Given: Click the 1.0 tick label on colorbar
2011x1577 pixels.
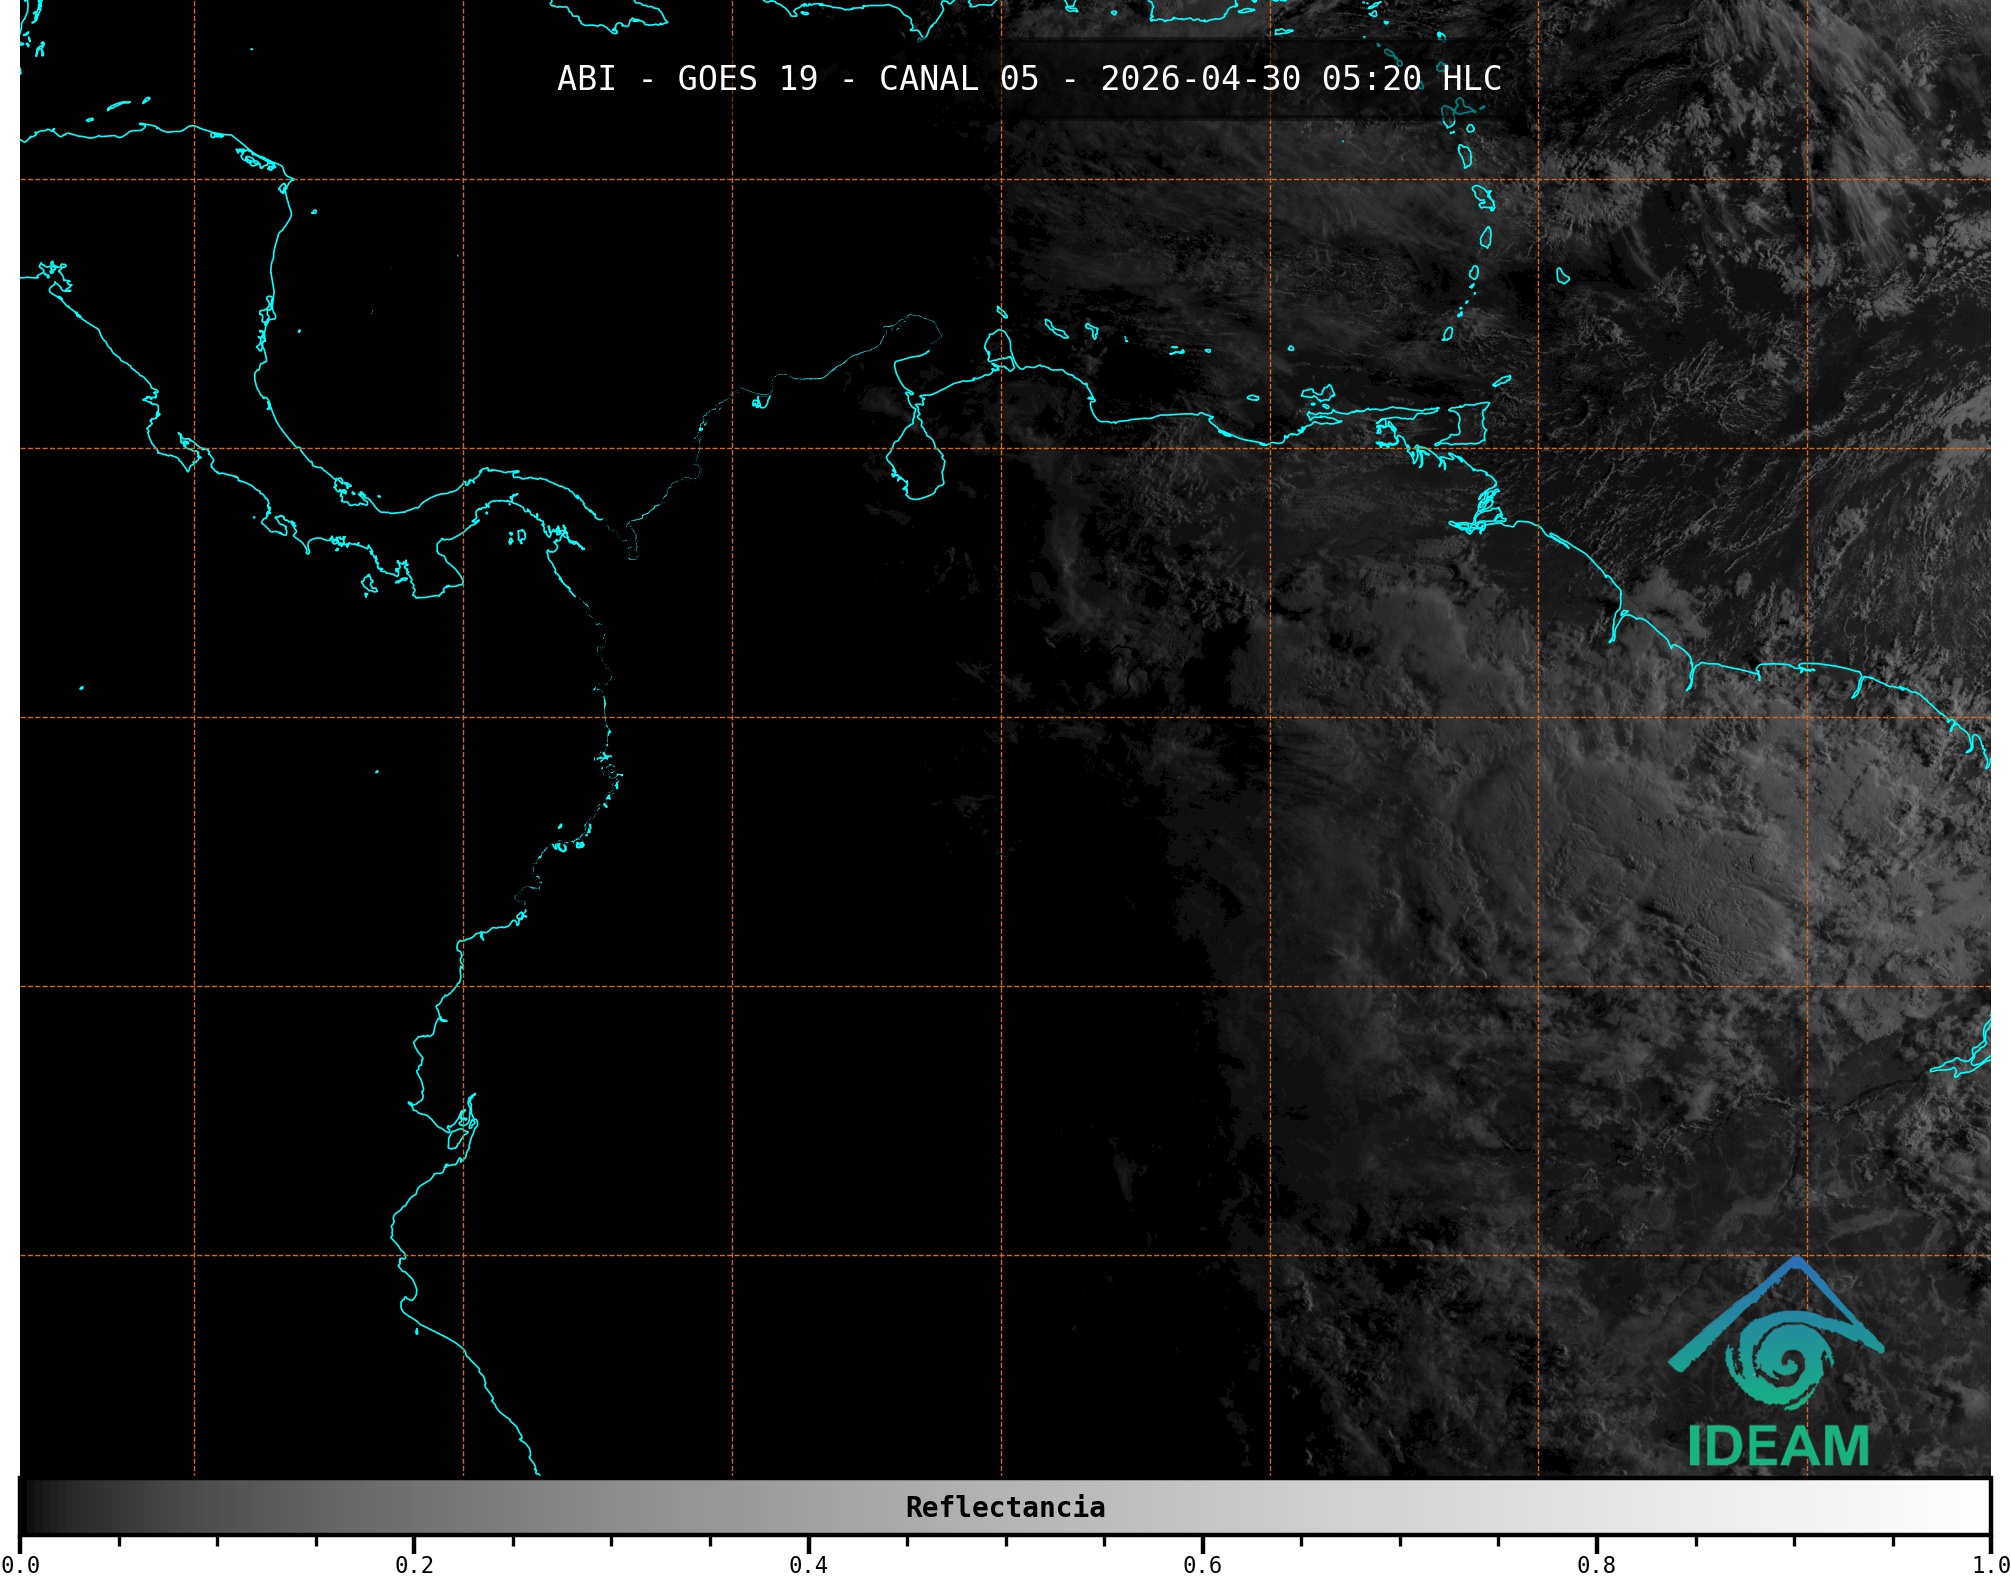Looking at the screenshot, I should 1990,1564.
